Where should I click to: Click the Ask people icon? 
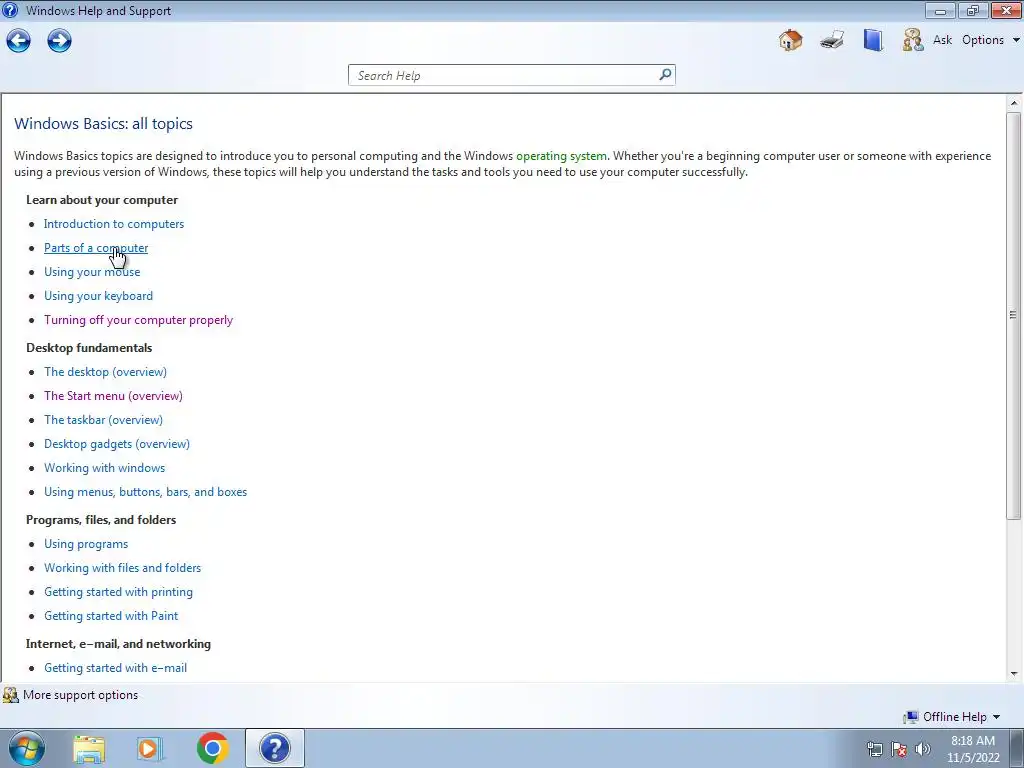[x=913, y=40]
